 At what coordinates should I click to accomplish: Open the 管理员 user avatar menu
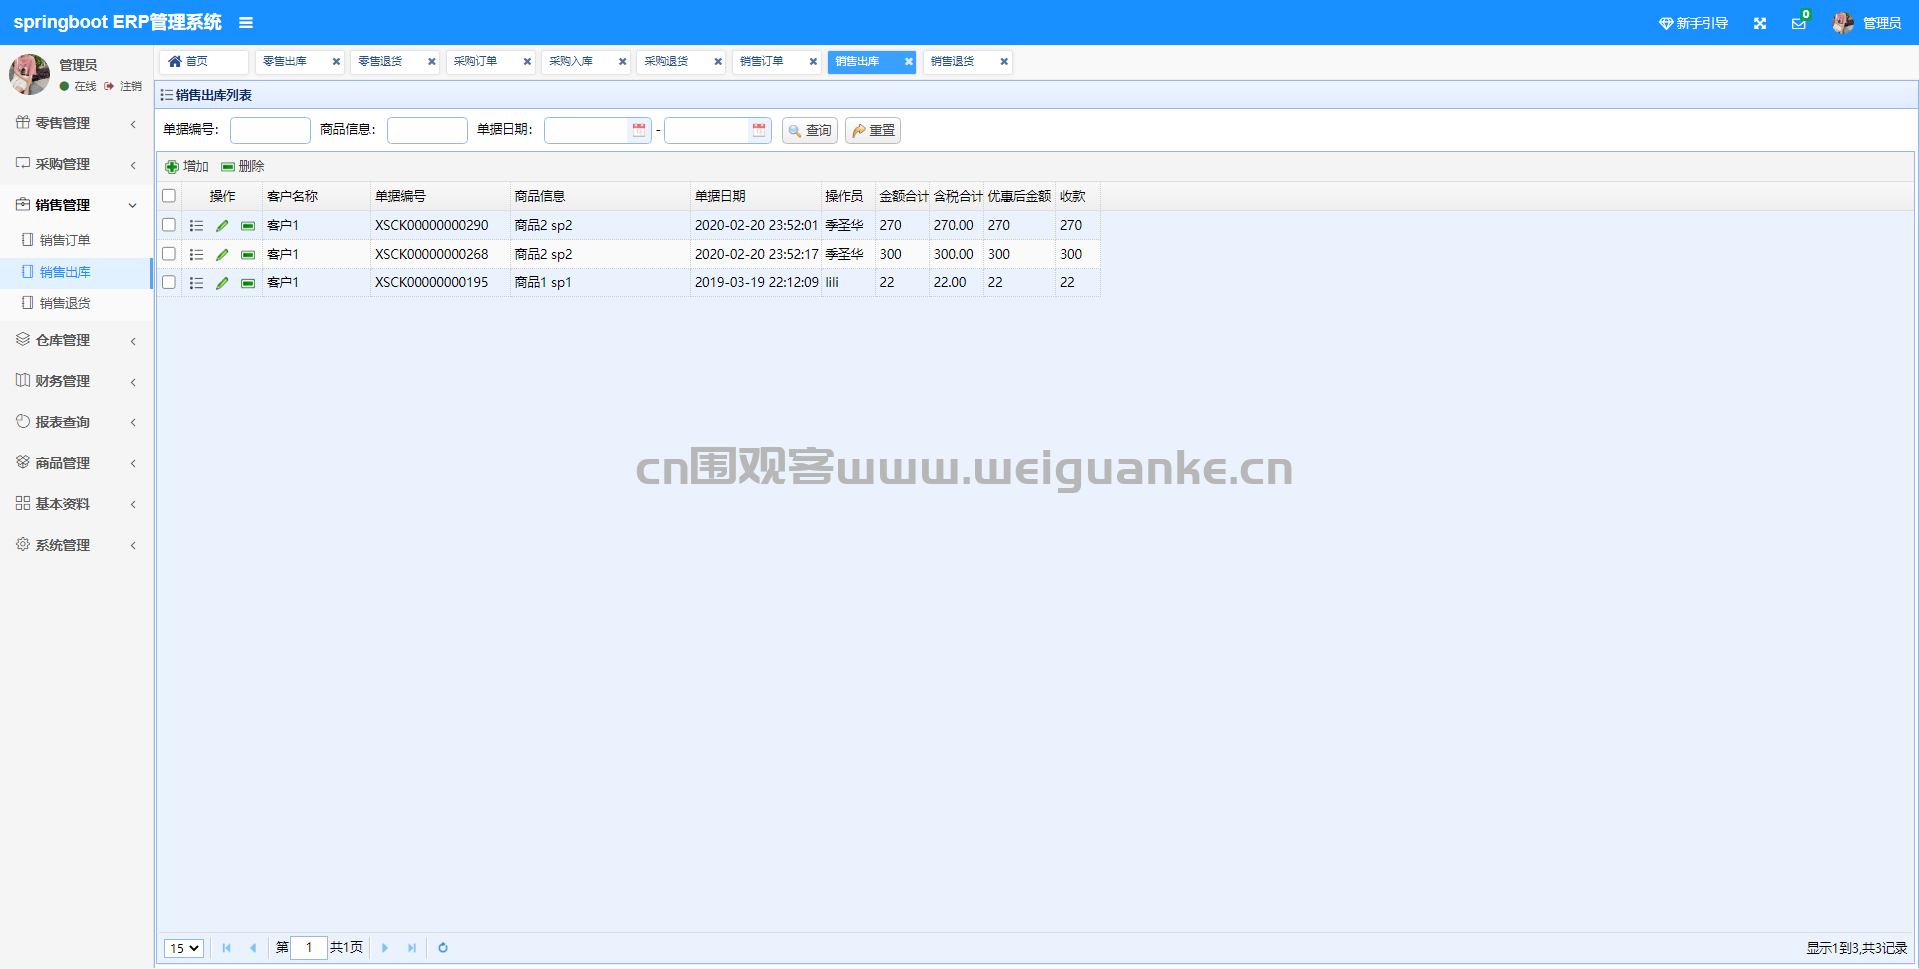coord(1866,23)
